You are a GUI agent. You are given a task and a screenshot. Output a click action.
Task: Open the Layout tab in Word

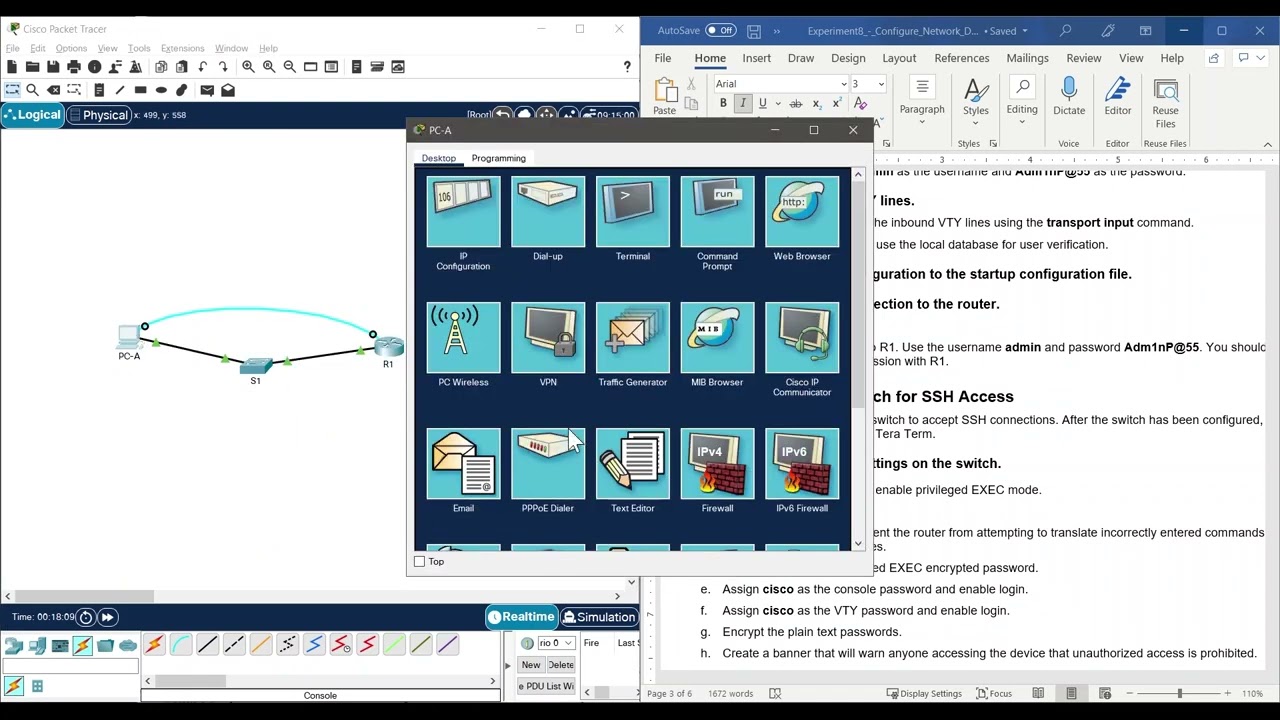(x=899, y=58)
